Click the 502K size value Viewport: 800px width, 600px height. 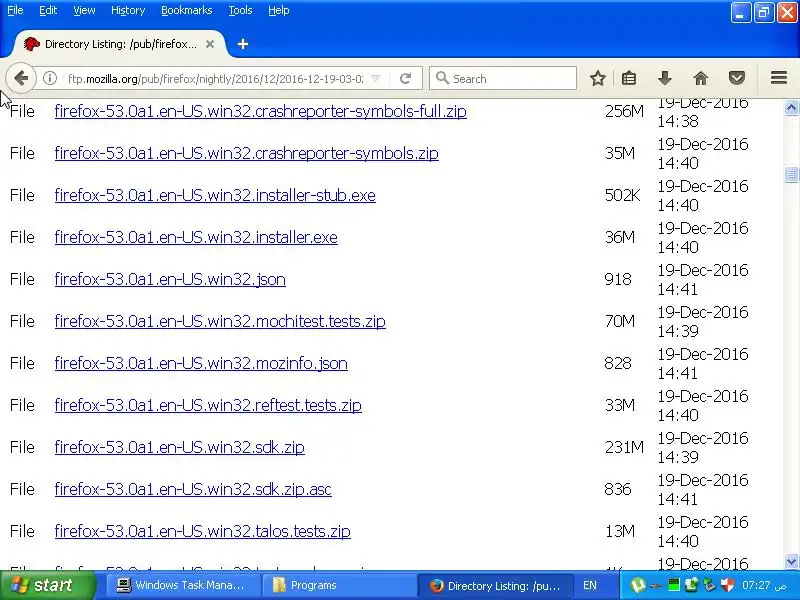tap(622, 195)
